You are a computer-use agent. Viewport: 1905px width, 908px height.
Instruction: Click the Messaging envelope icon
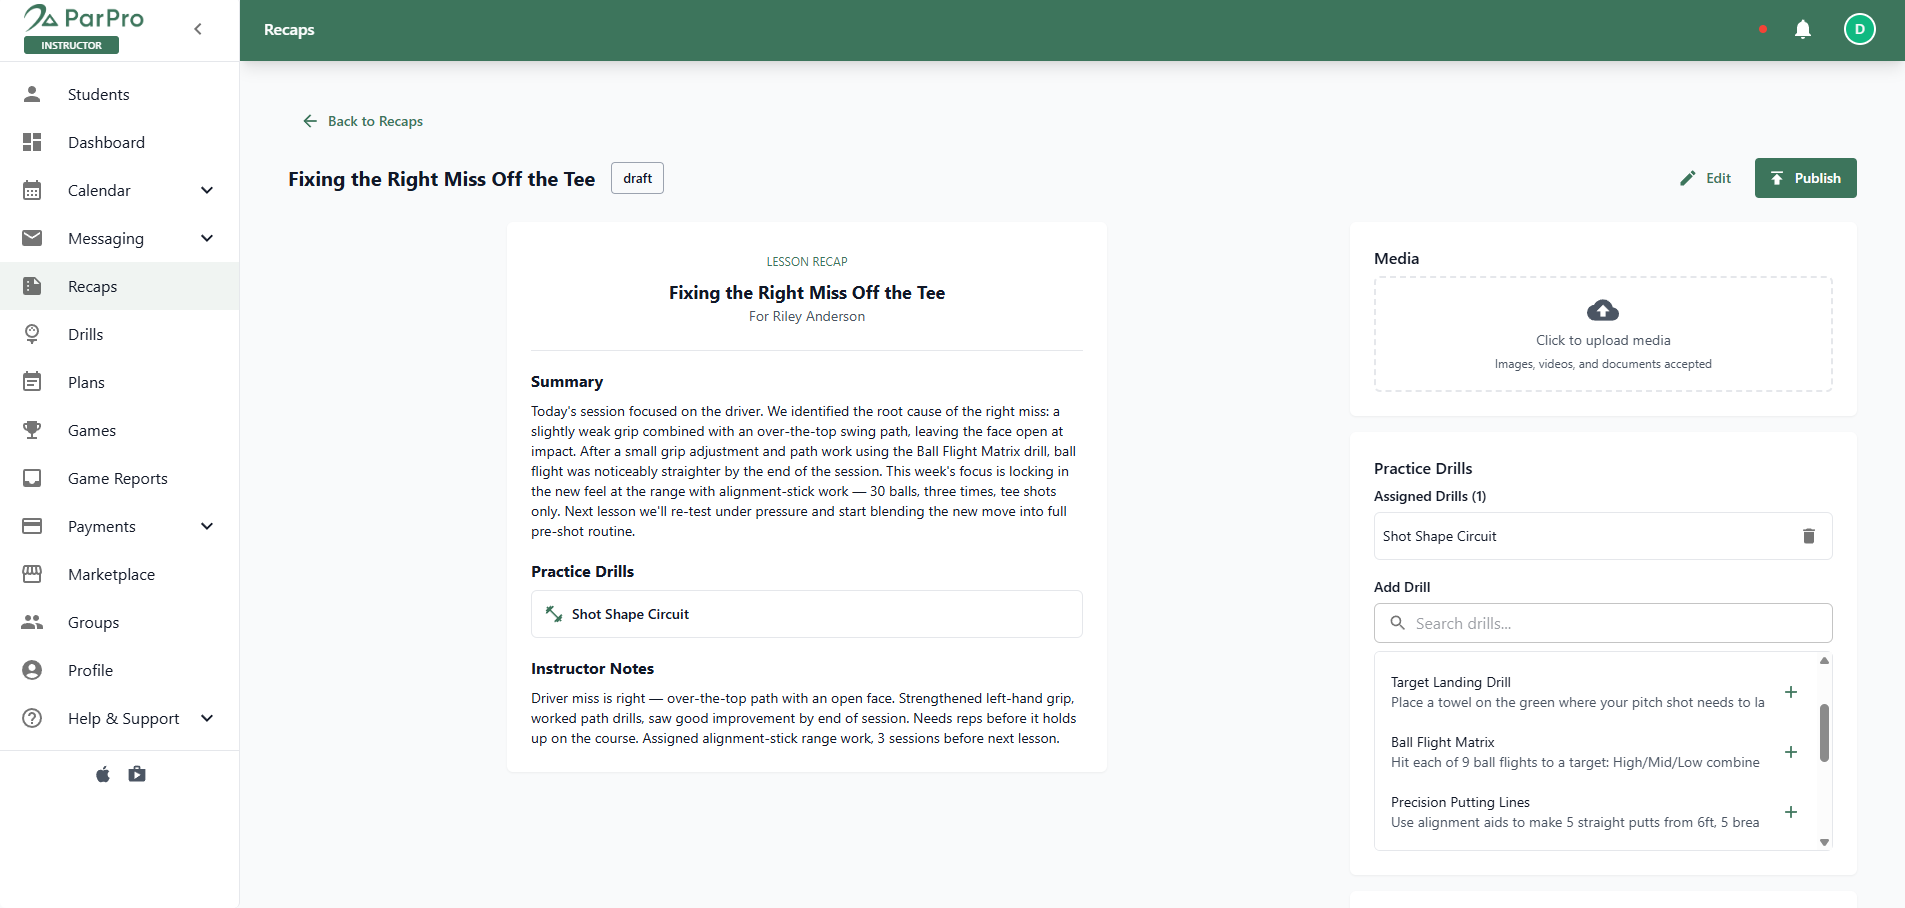coord(32,238)
